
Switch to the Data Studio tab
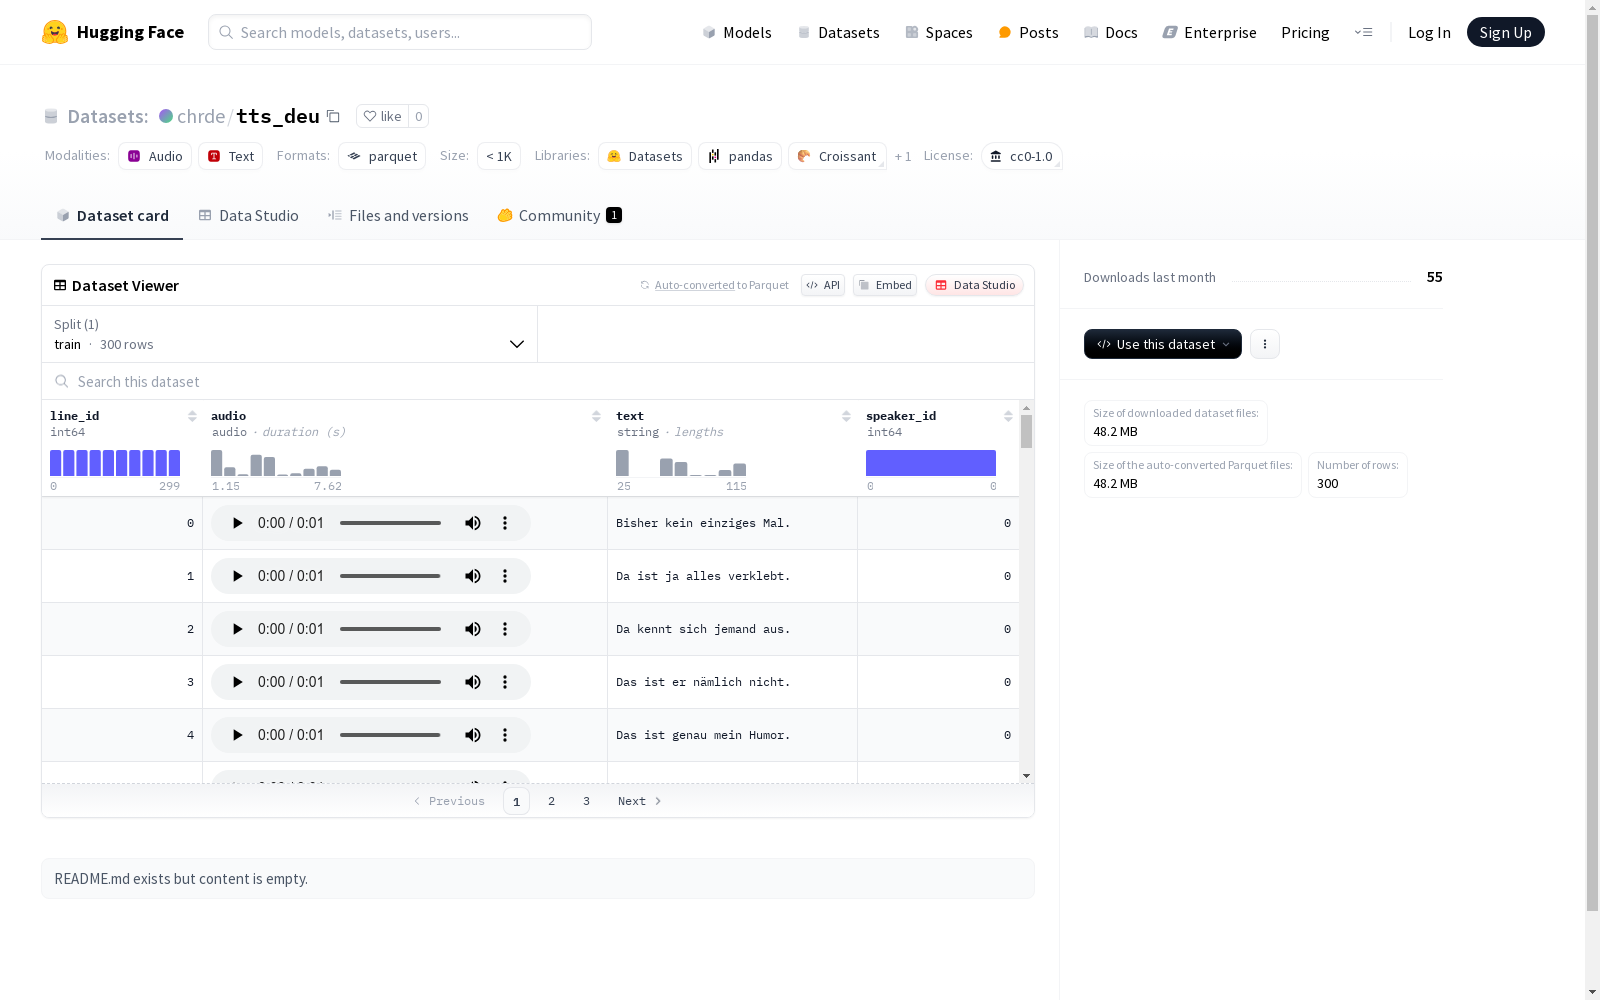click(x=248, y=216)
